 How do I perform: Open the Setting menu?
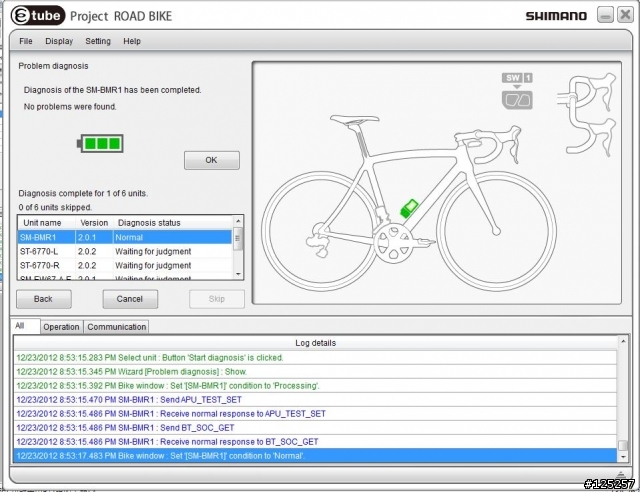pyautogui.click(x=98, y=41)
